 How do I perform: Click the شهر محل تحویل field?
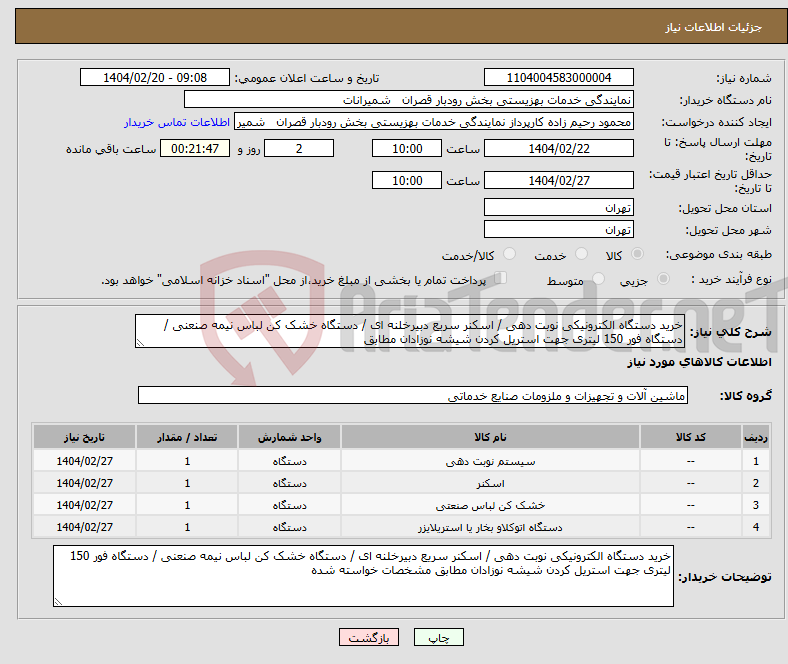coord(559,229)
